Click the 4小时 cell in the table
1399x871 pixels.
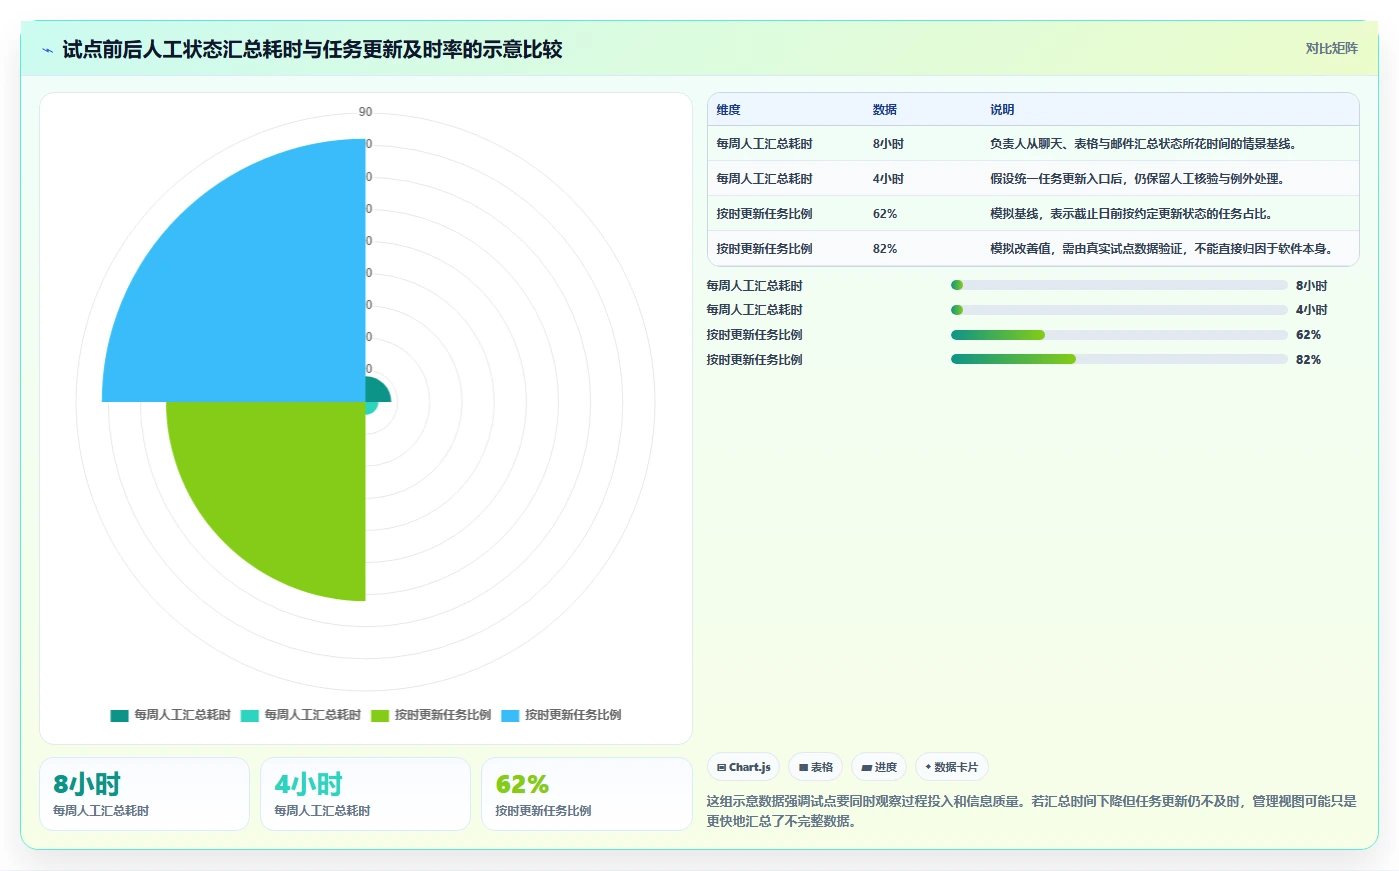pyautogui.click(x=888, y=179)
